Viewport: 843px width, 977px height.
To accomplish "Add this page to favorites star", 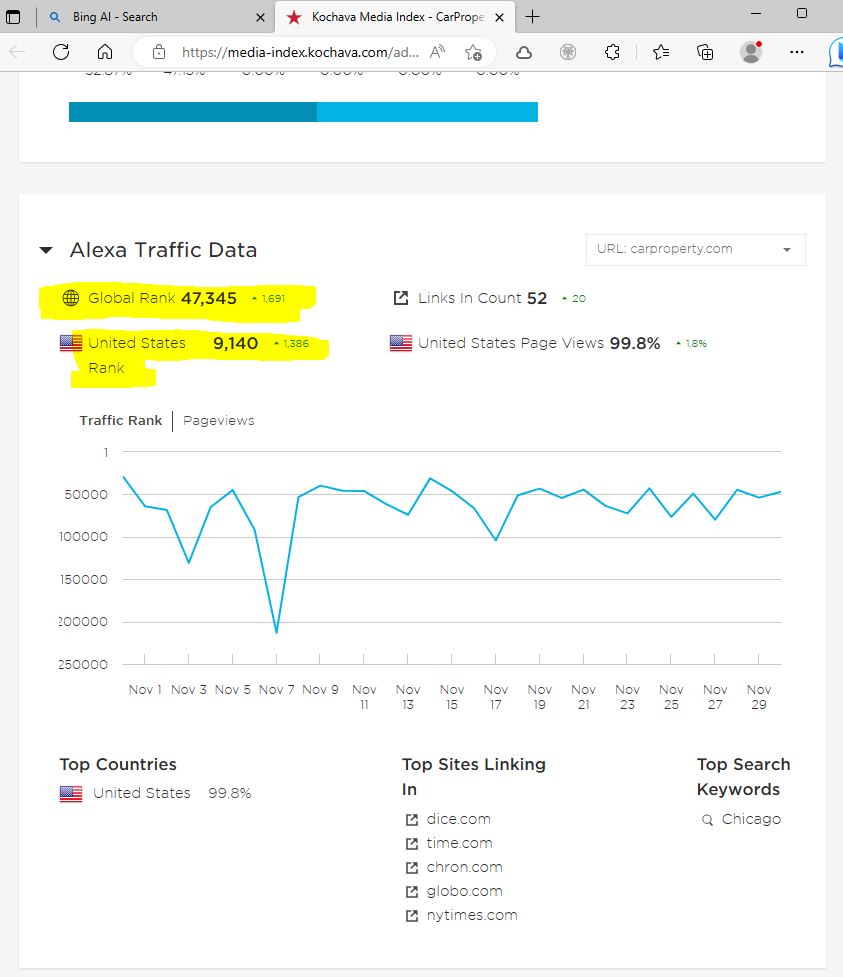I will tap(474, 52).
